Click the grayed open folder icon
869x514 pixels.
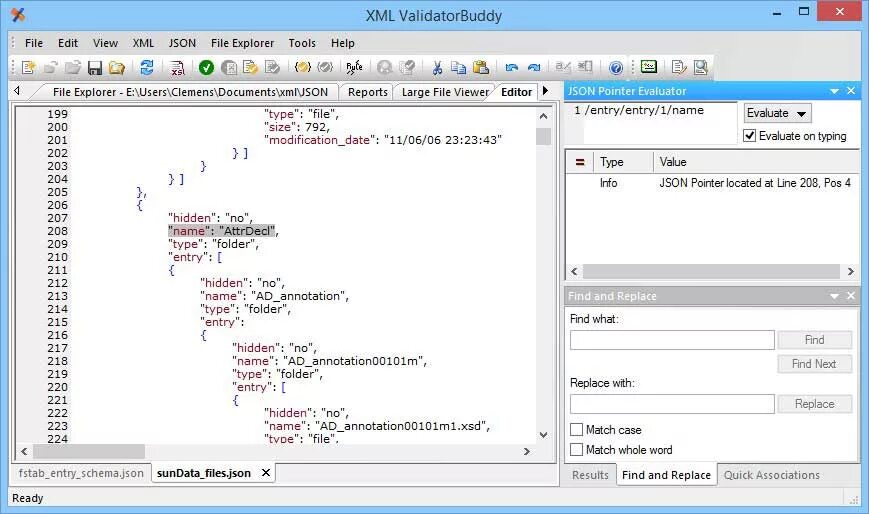point(73,68)
